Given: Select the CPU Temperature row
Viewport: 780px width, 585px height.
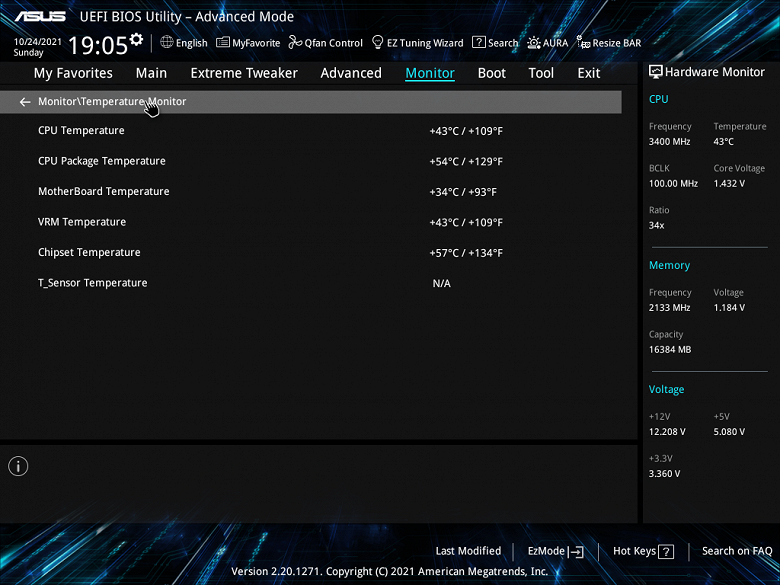Looking at the screenshot, I should pos(310,131).
